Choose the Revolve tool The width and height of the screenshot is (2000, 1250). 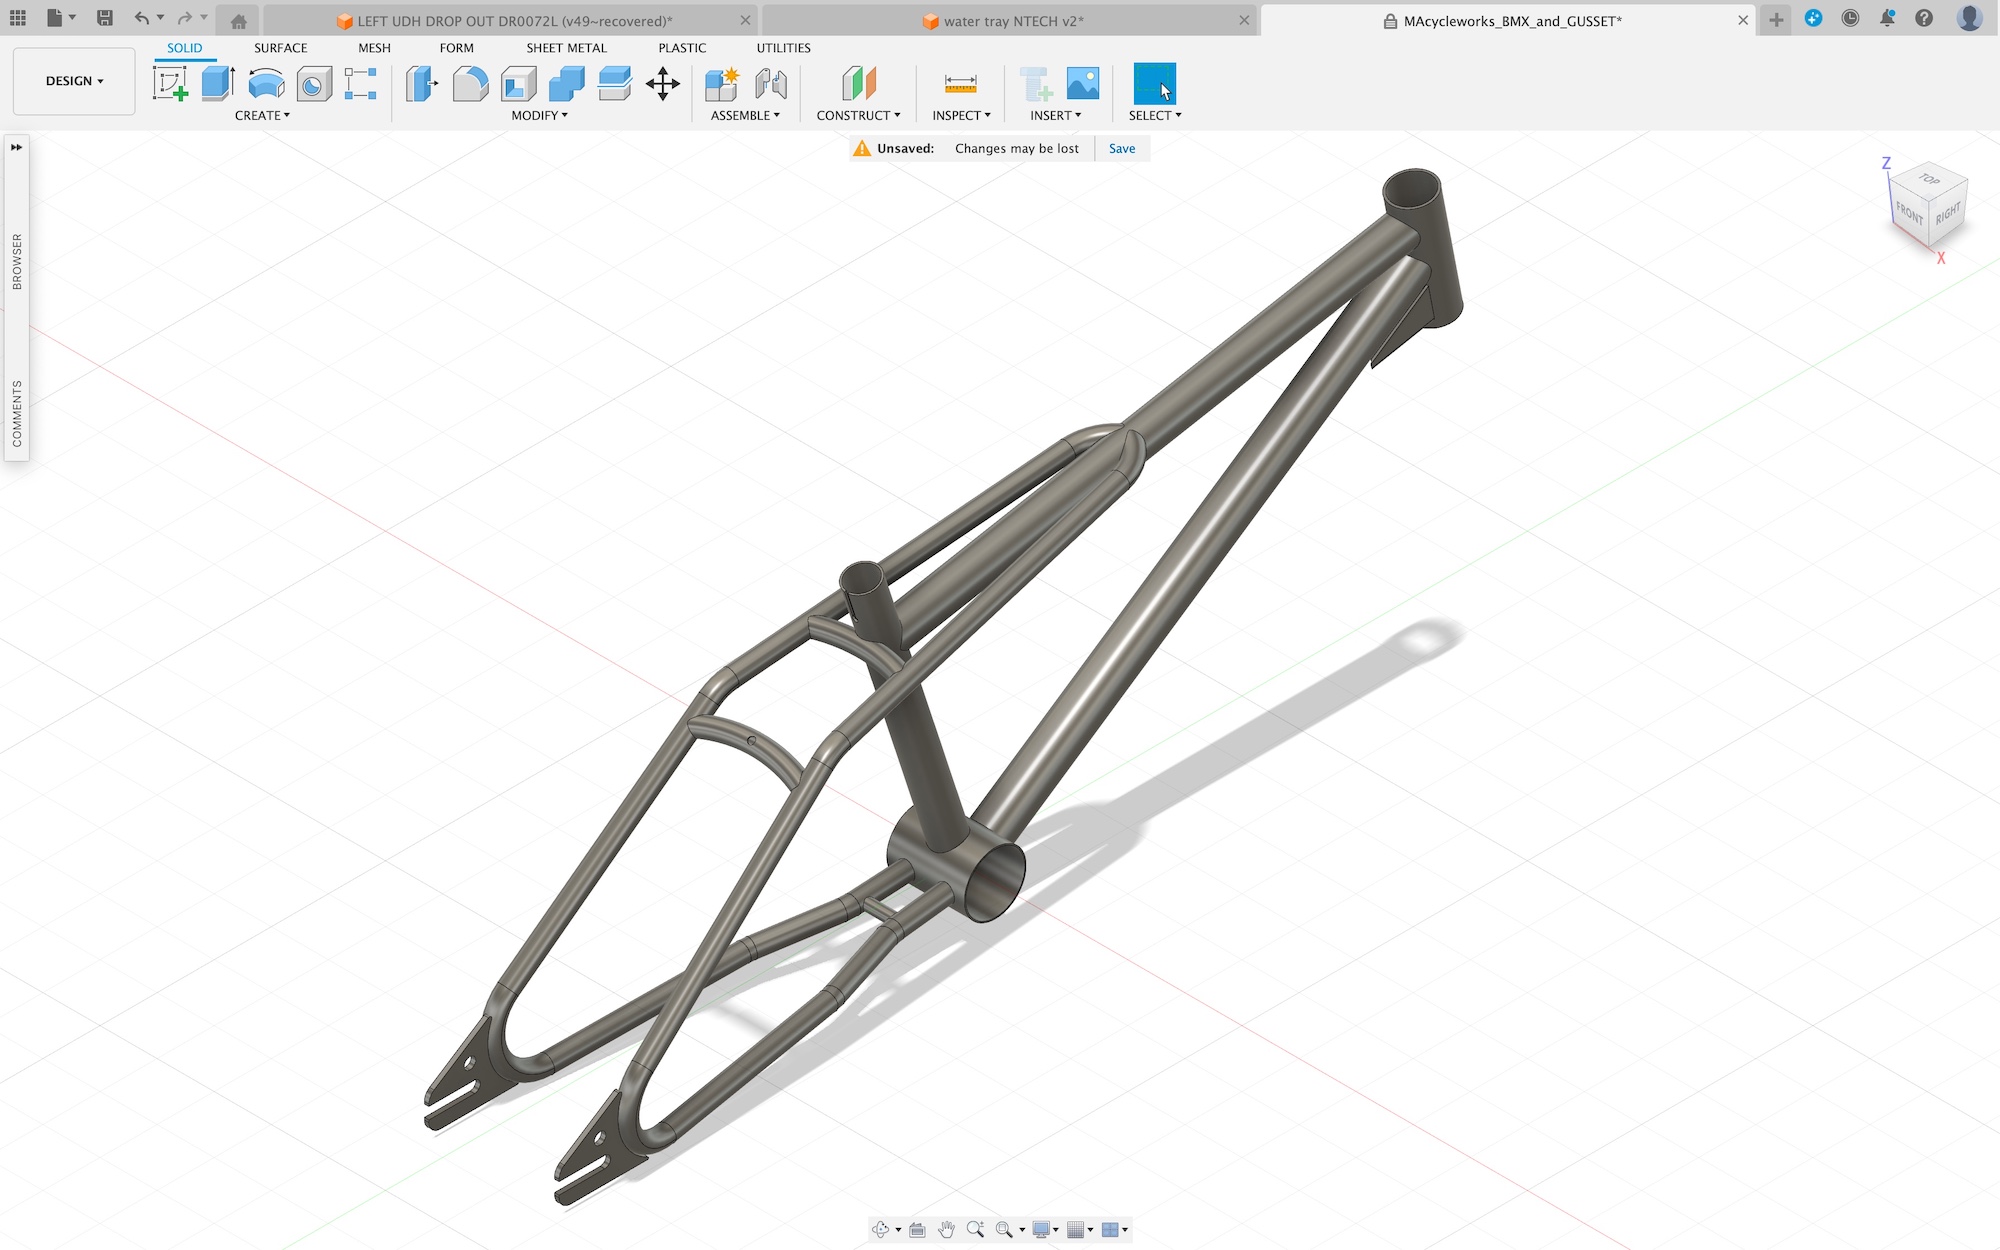(x=266, y=84)
